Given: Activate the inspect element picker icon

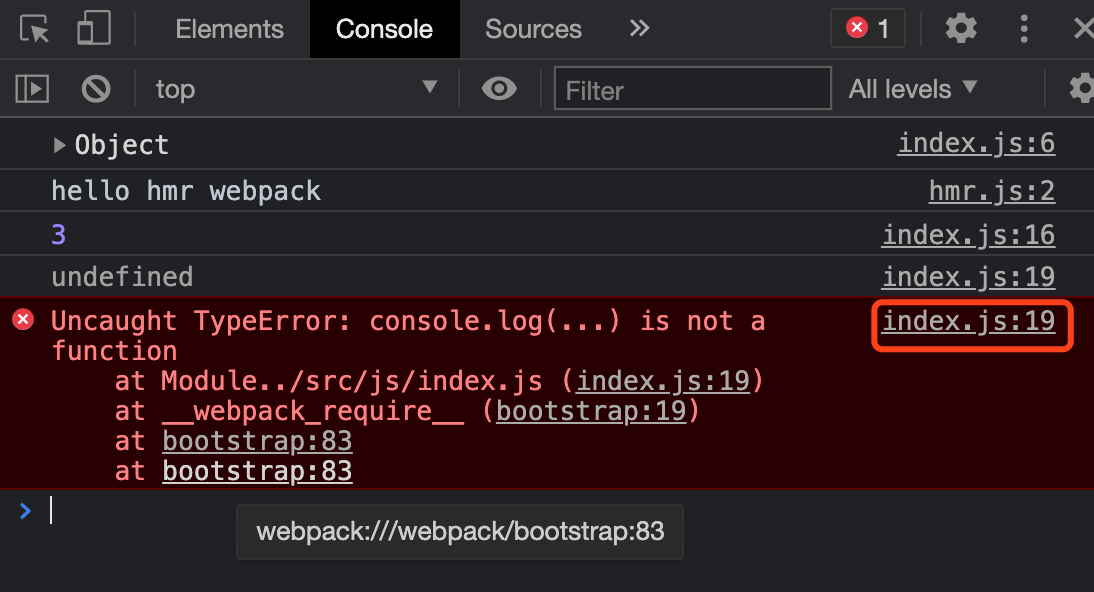Looking at the screenshot, I should (35, 29).
